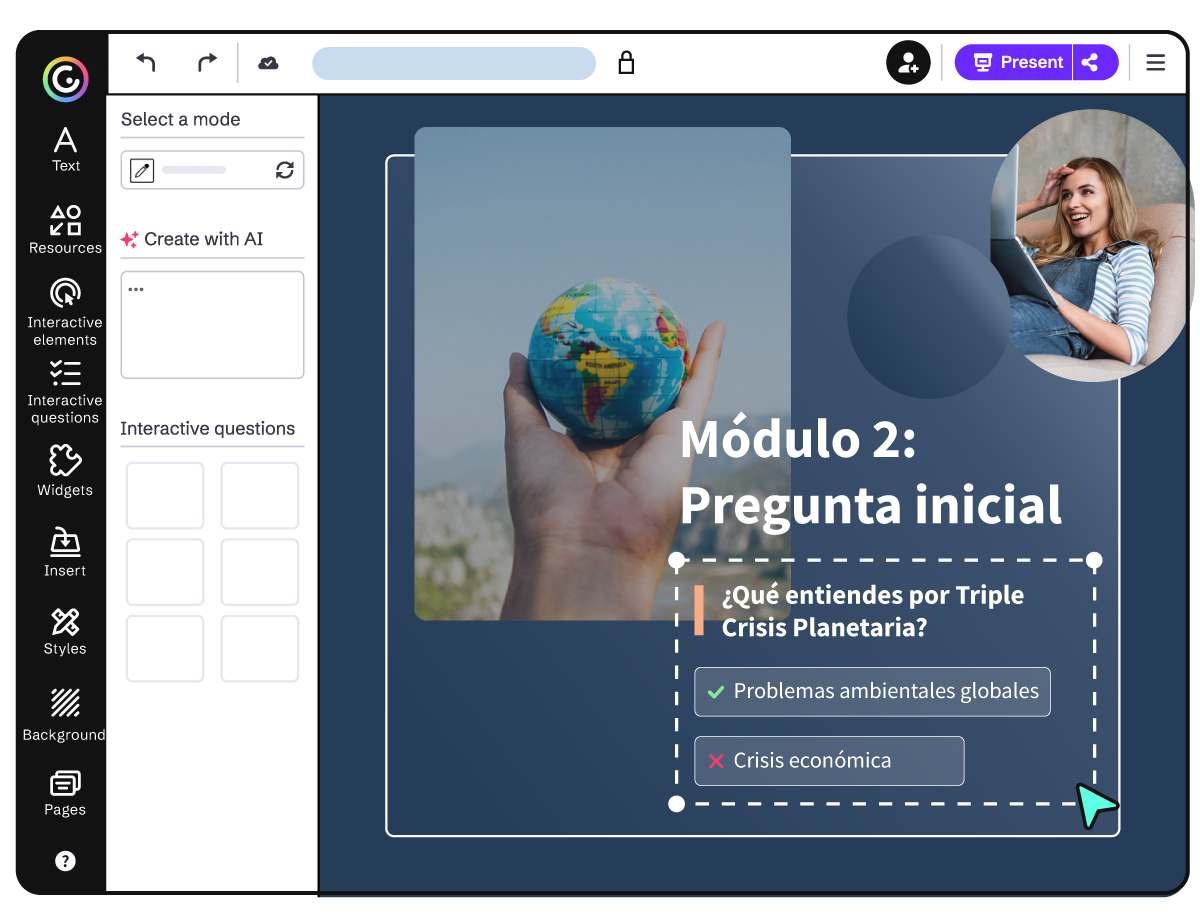1200x920 pixels.
Task: Open sharing options via share icon
Action: pyautogui.click(x=1091, y=62)
